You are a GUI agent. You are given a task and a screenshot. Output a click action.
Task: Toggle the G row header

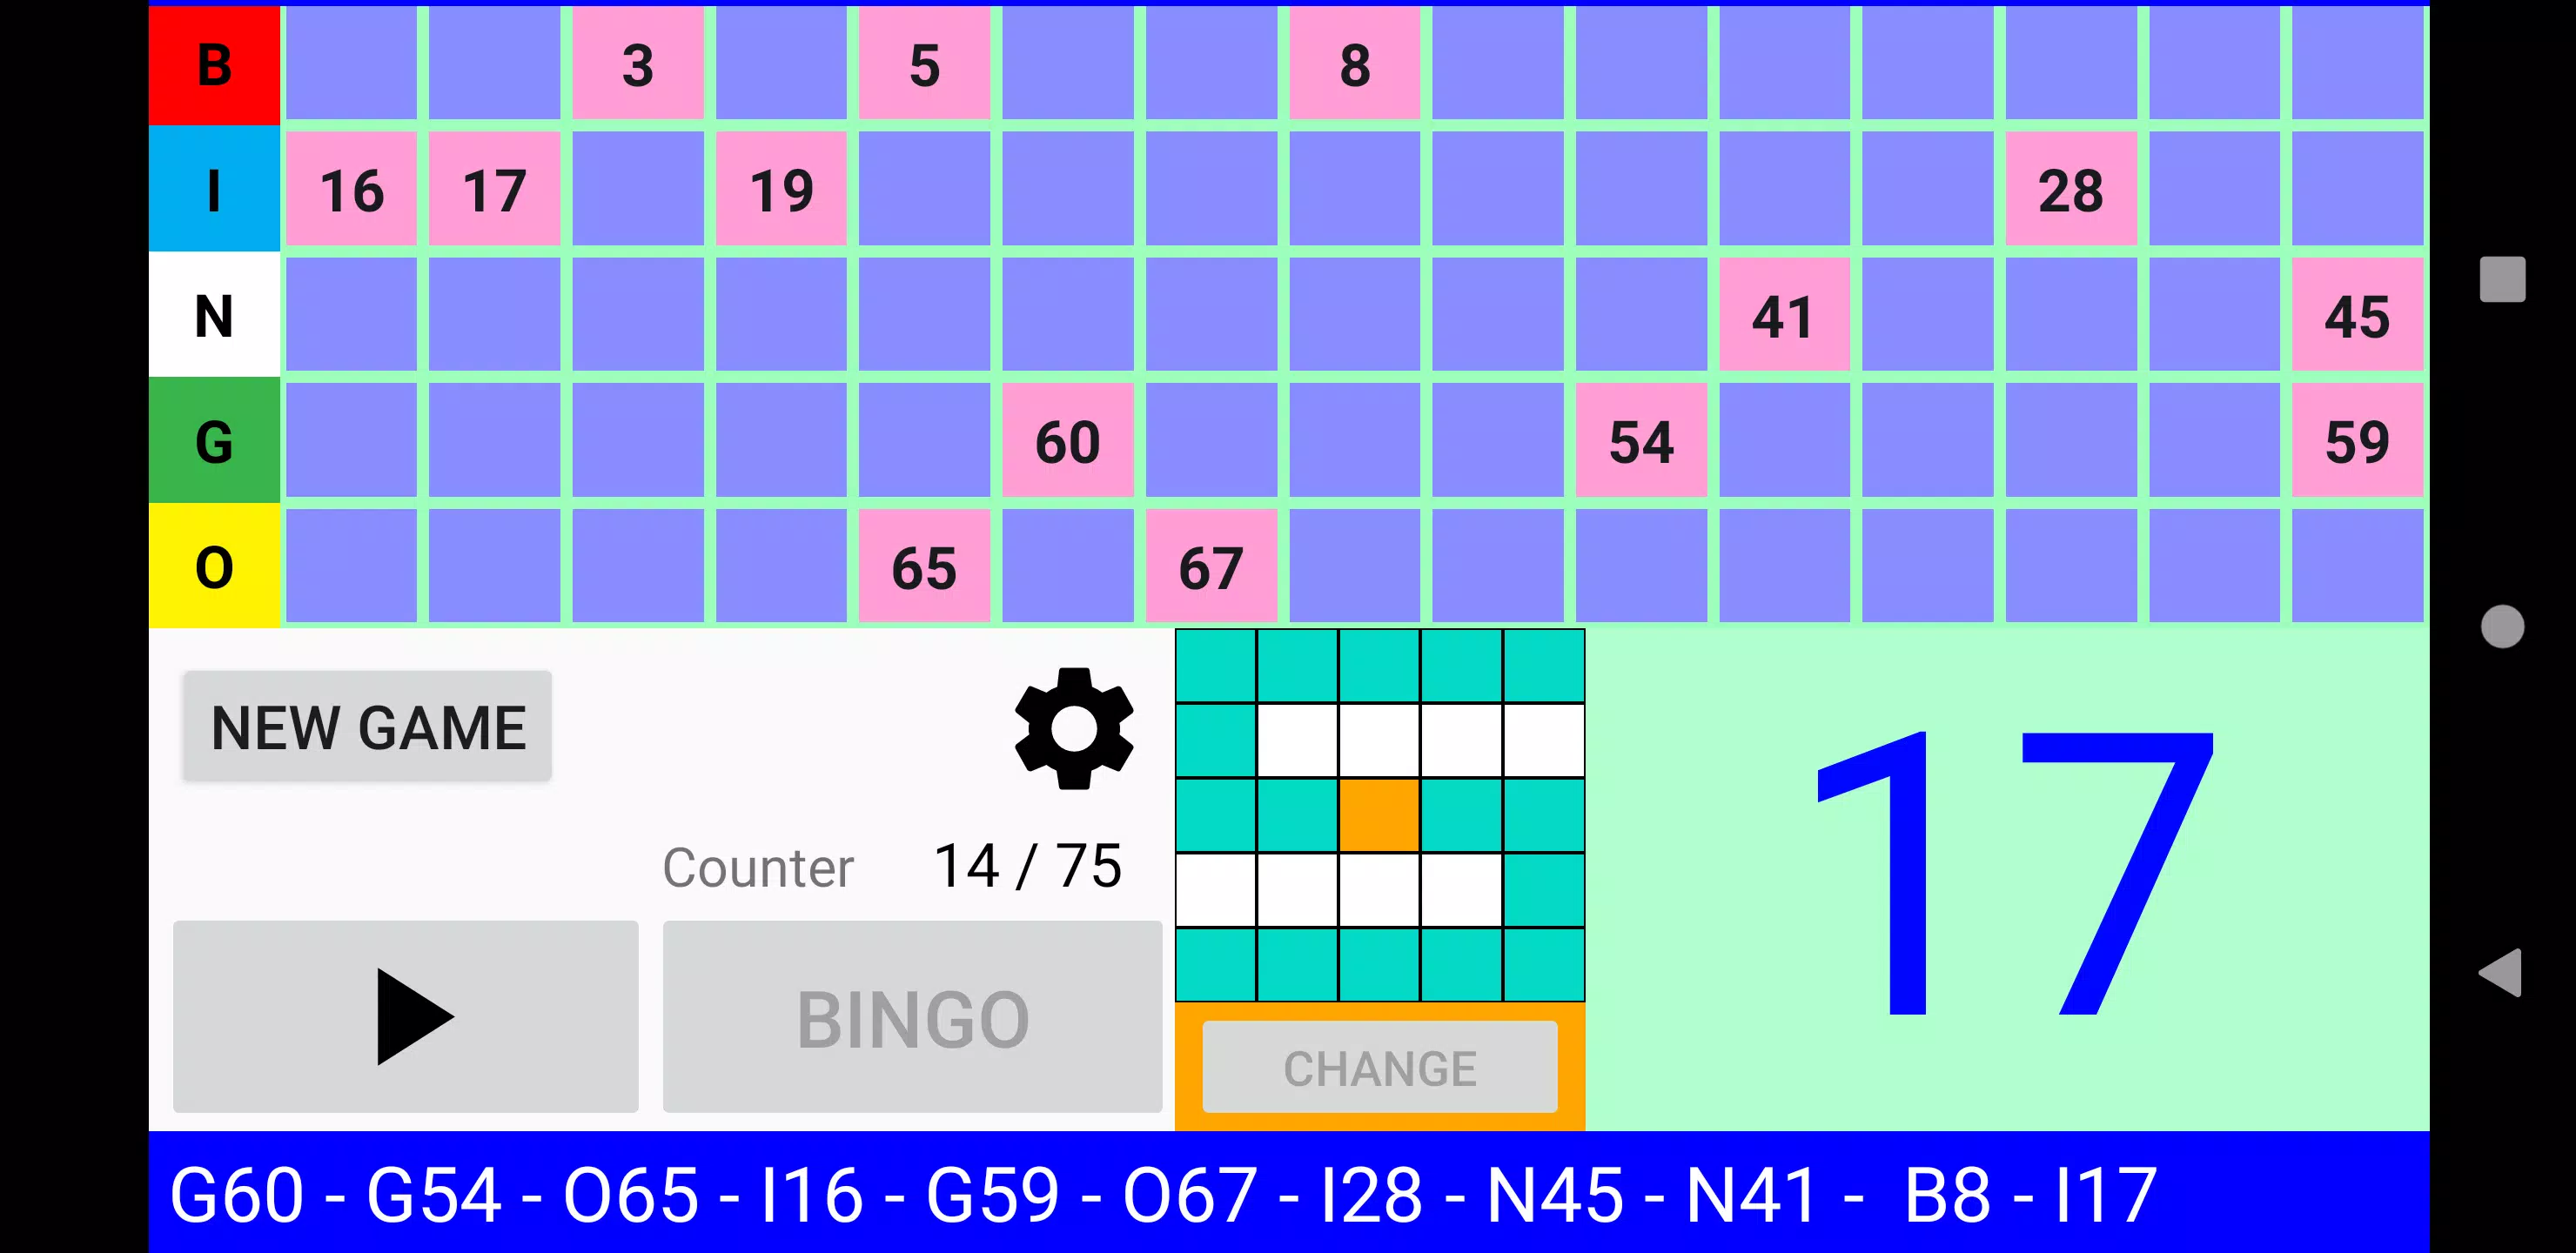click(213, 440)
